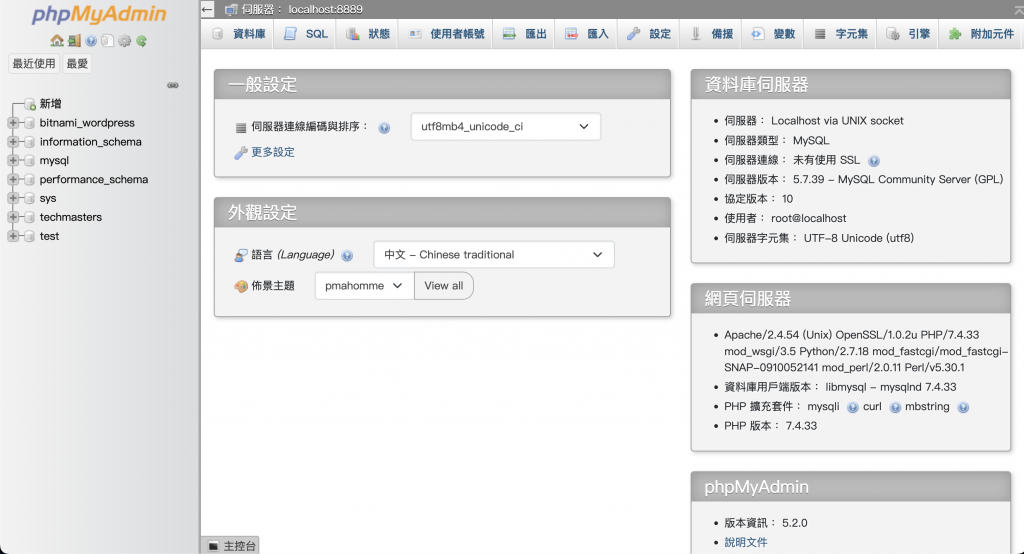Reload navigation panel green refresh icon

pyautogui.click(x=141, y=41)
